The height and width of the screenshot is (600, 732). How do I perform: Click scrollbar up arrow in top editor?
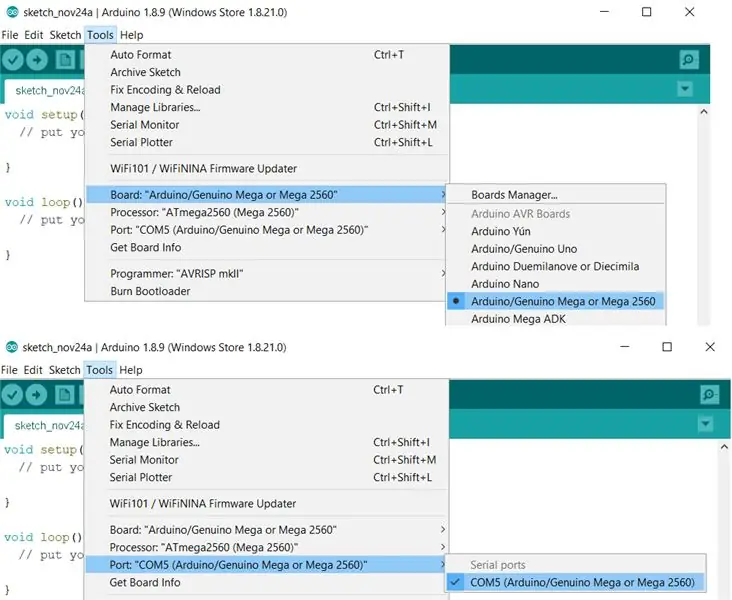(704, 112)
